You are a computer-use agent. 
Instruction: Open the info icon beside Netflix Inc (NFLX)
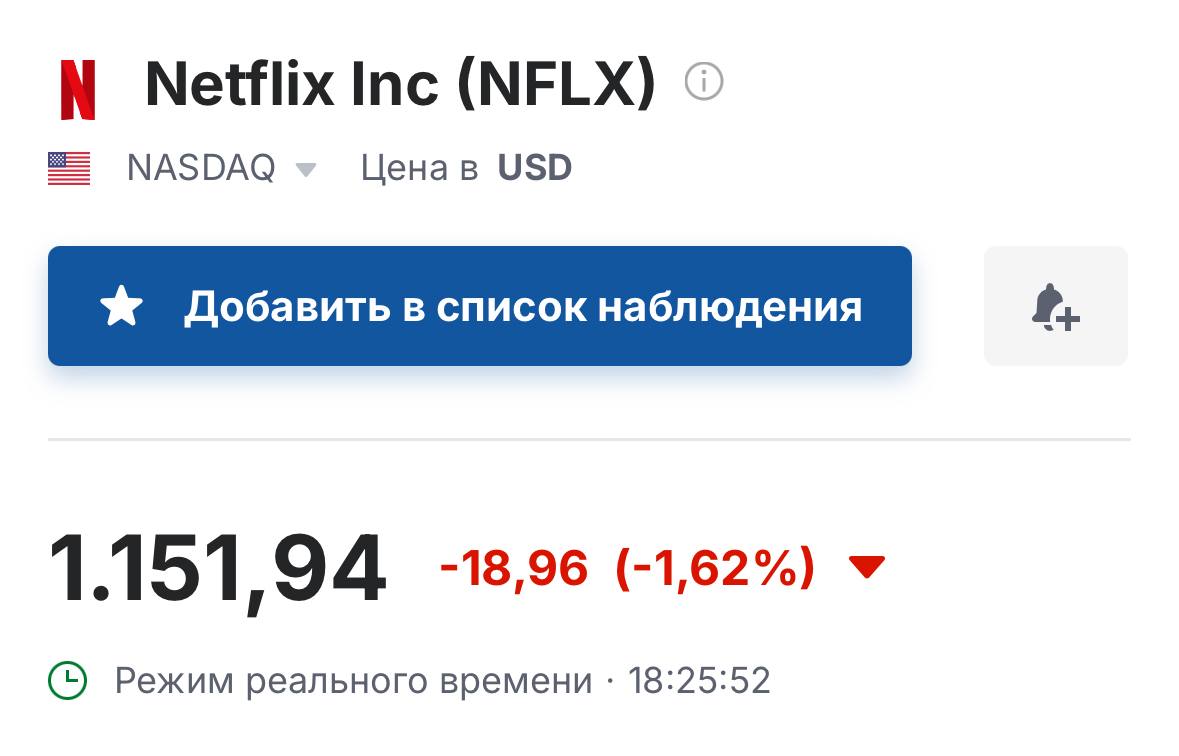[x=703, y=82]
